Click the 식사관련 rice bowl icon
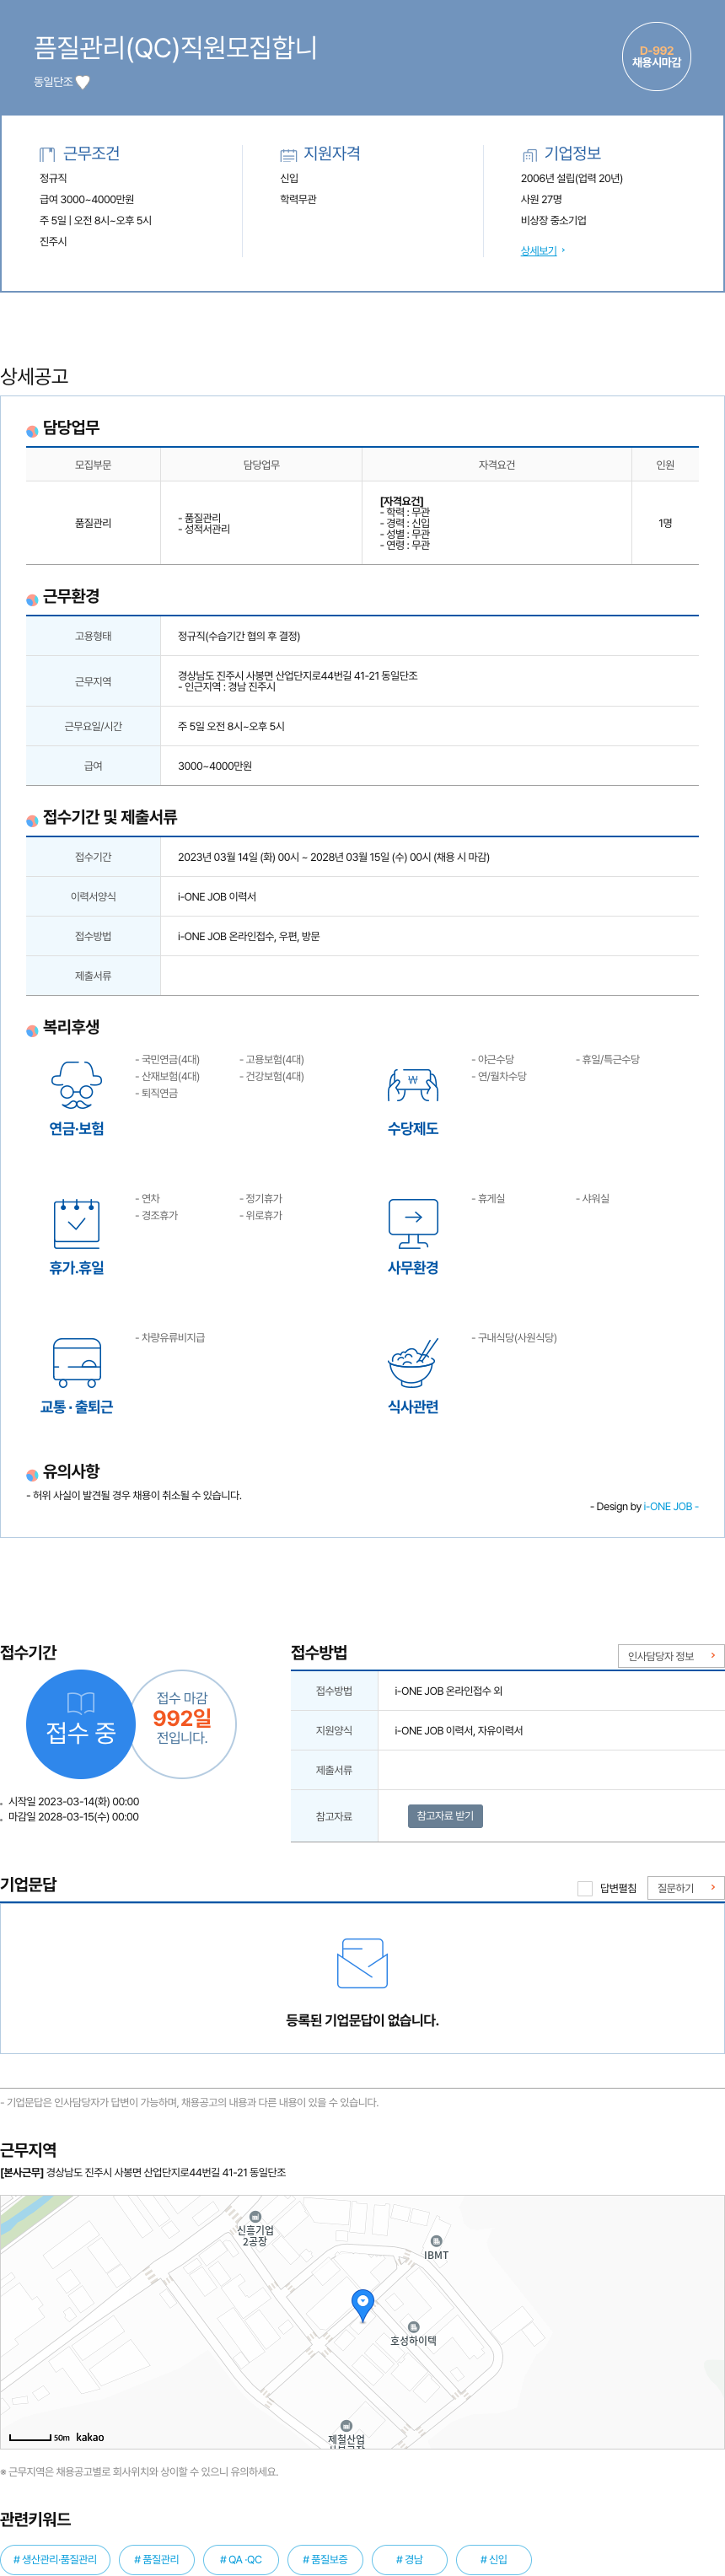This screenshot has width=725, height=2576. tap(413, 1362)
